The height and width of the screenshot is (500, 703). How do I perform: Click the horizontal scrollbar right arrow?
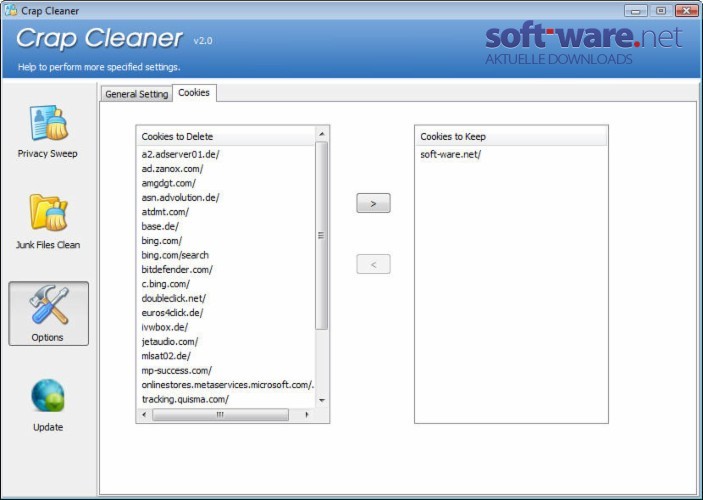307,415
